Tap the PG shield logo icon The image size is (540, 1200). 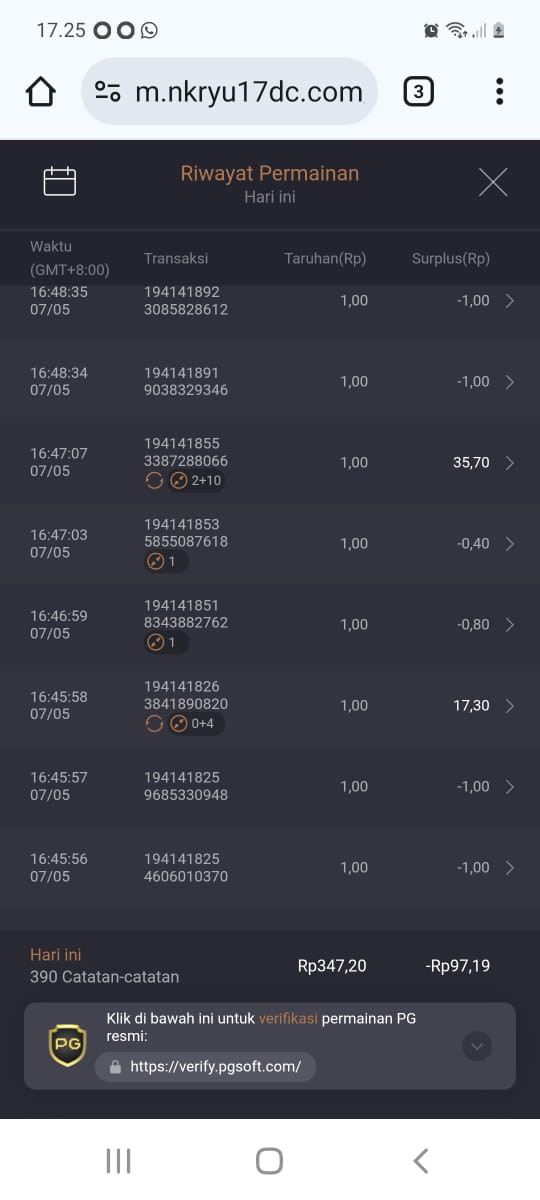coord(67,1045)
